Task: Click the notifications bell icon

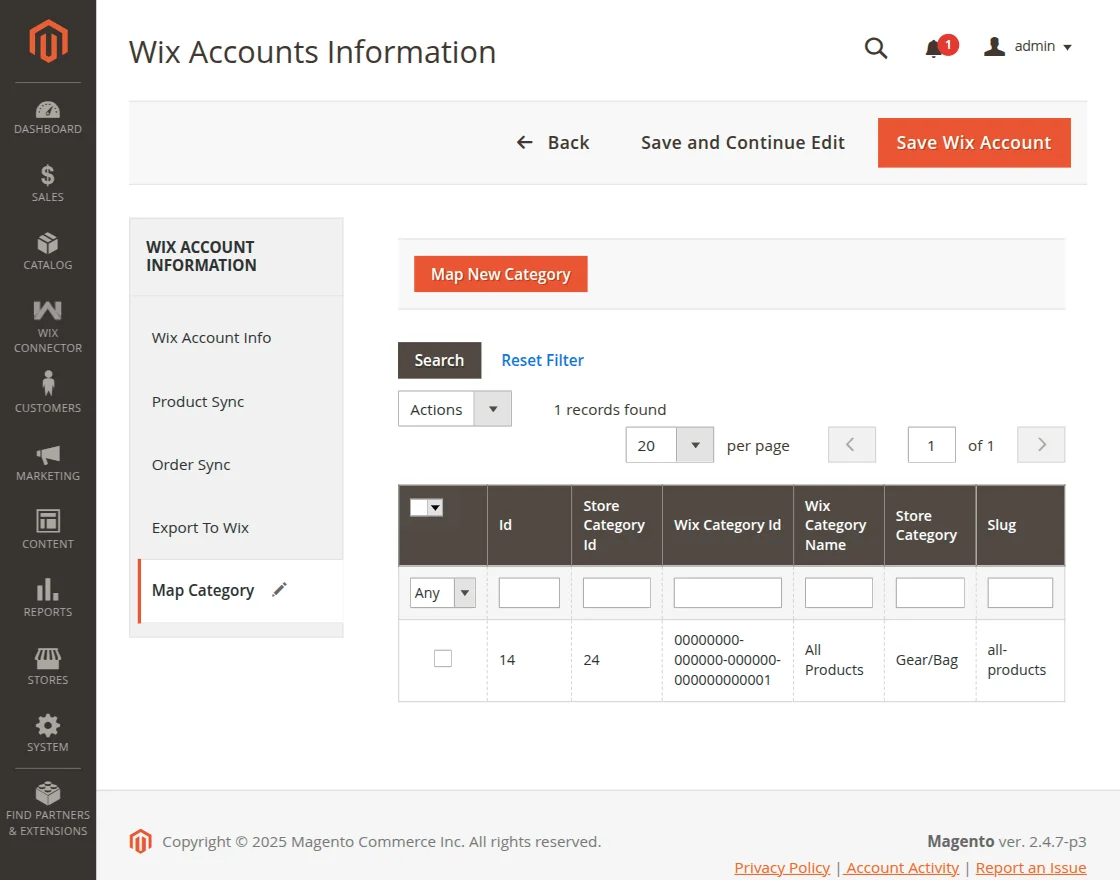Action: [934, 48]
